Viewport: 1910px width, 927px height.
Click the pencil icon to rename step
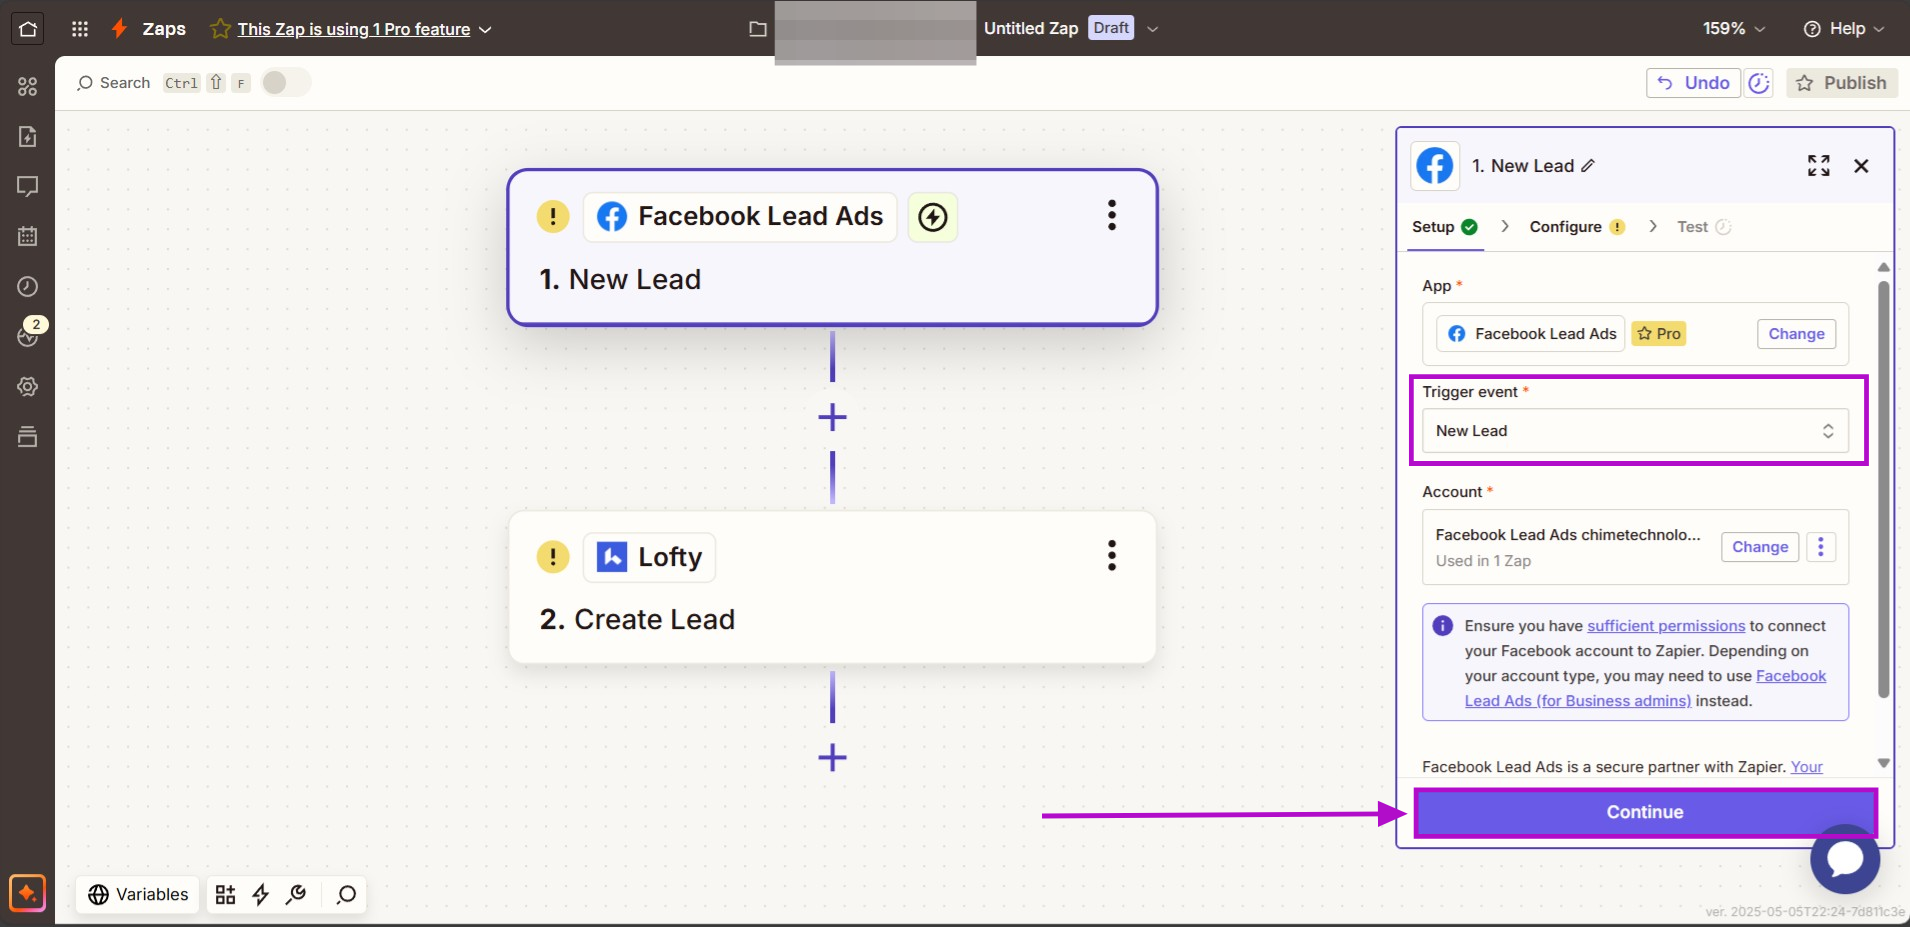(x=1588, y=166)
